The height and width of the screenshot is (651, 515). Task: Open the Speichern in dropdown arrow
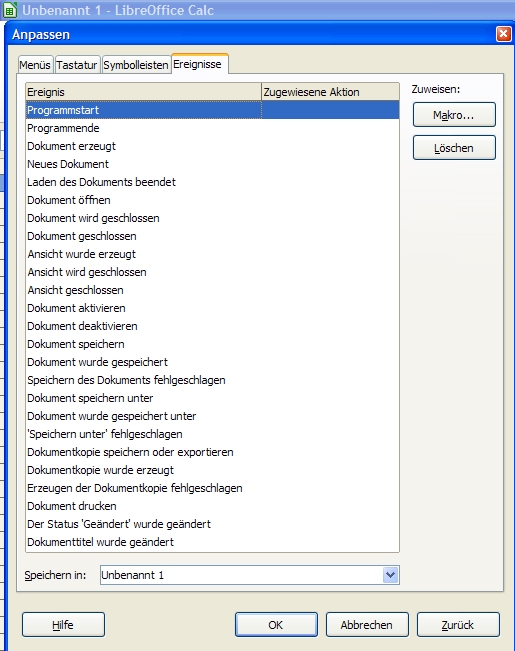click(x=390, y=575)
